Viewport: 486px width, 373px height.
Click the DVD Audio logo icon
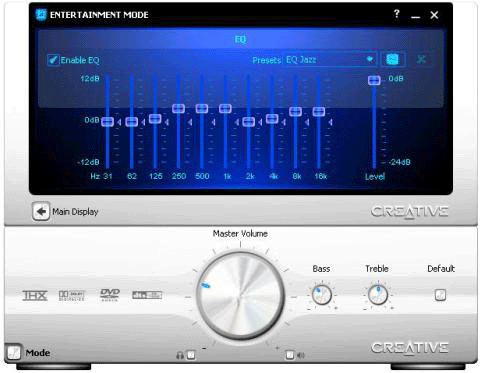point(110,295)
